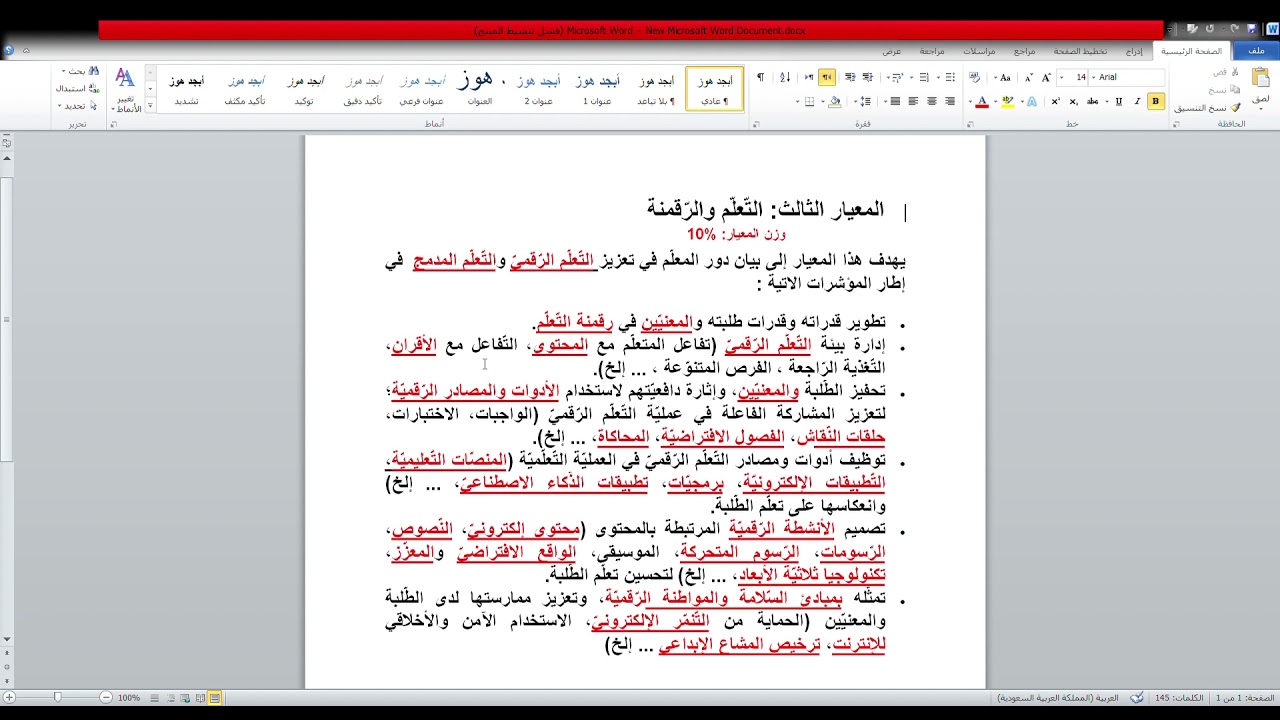
Task: Switch to View tab (عرض)
Action: click(891, 51)
